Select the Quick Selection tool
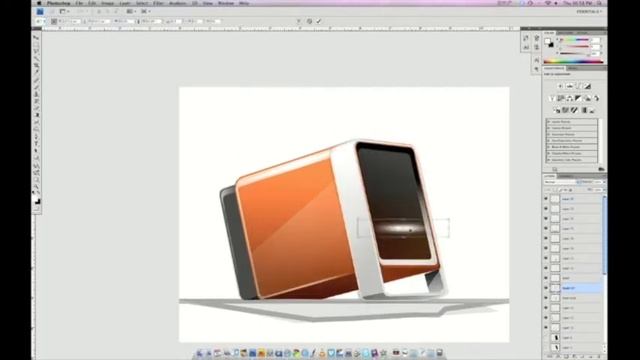 36,58
